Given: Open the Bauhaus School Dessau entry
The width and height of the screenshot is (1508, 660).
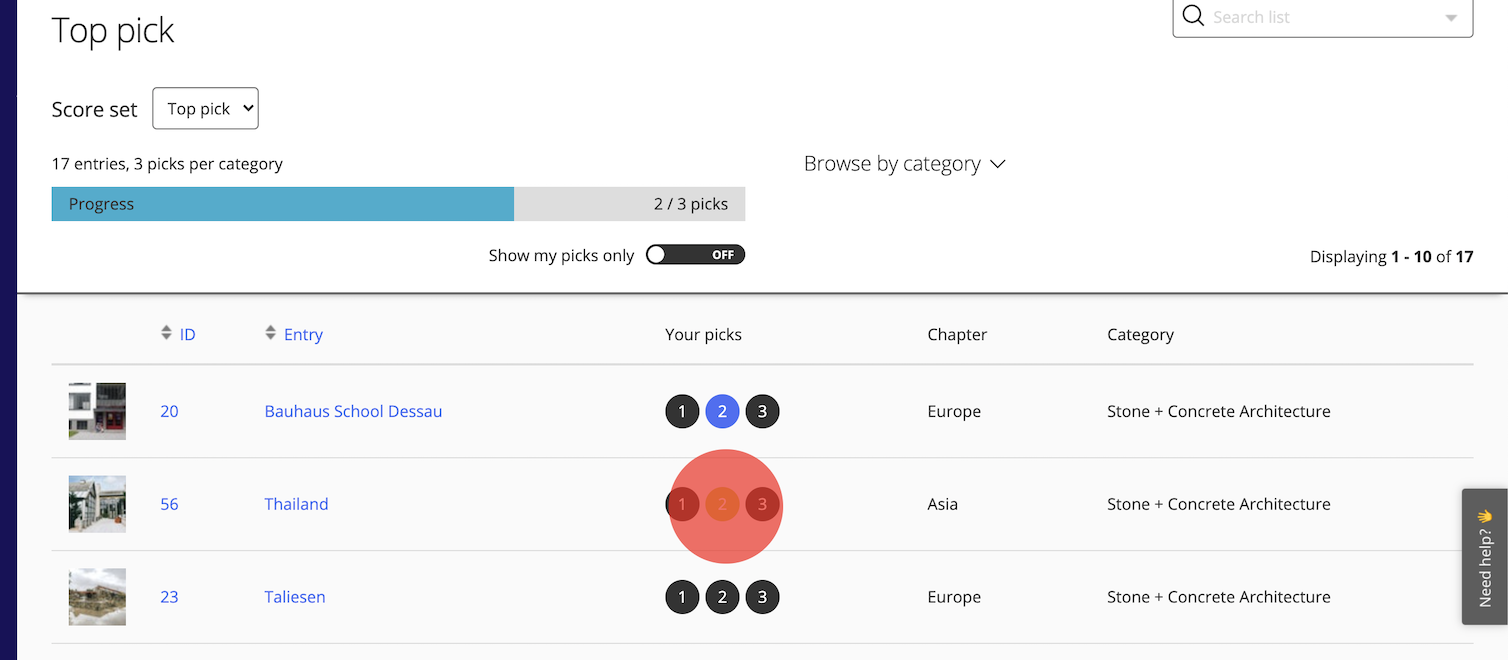Looking at the screenshot, I should coord(353,411).
